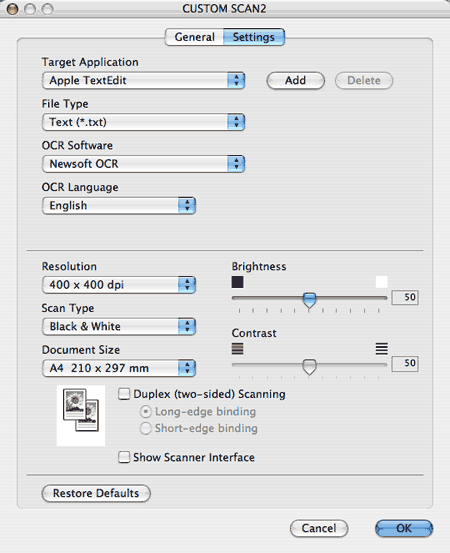Click the duplex pages preview image
450x553 pixels.
[x=81, y=415]
